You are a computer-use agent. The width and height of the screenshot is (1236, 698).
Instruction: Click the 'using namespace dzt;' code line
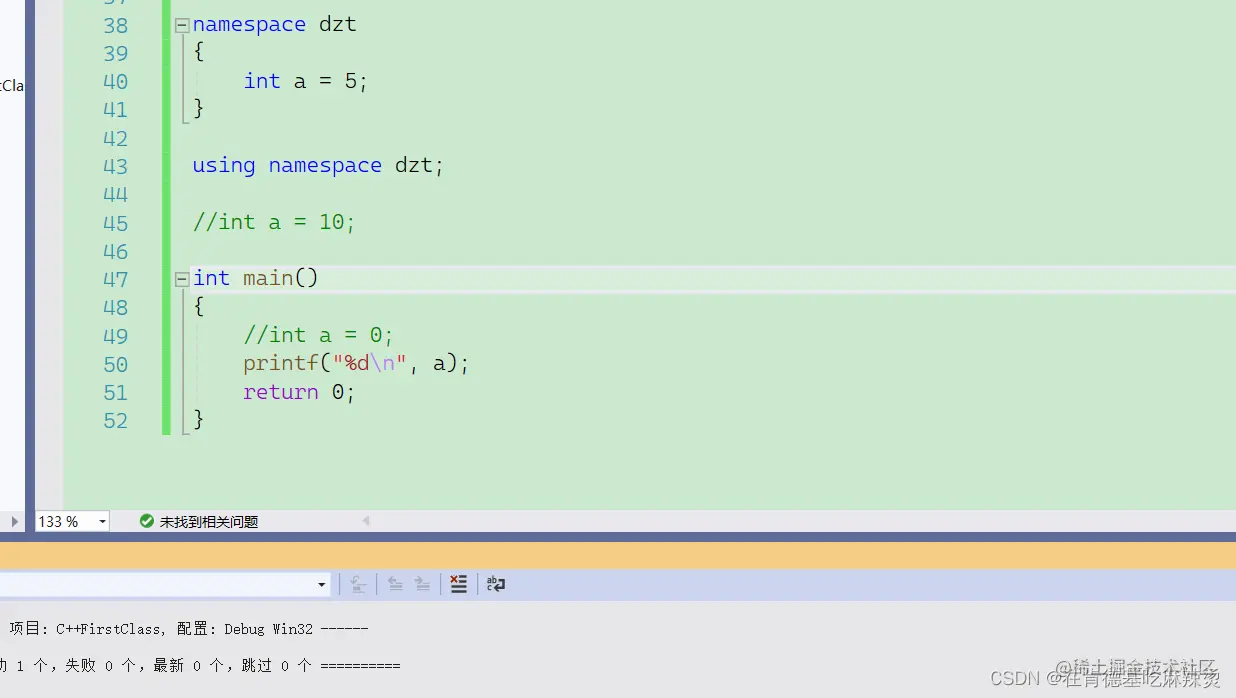pos(318,165)
